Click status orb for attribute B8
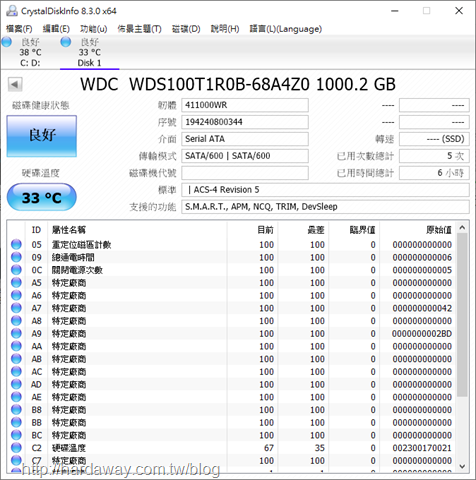This screenshot has width=476, height=480. click(x=16, y=409)
